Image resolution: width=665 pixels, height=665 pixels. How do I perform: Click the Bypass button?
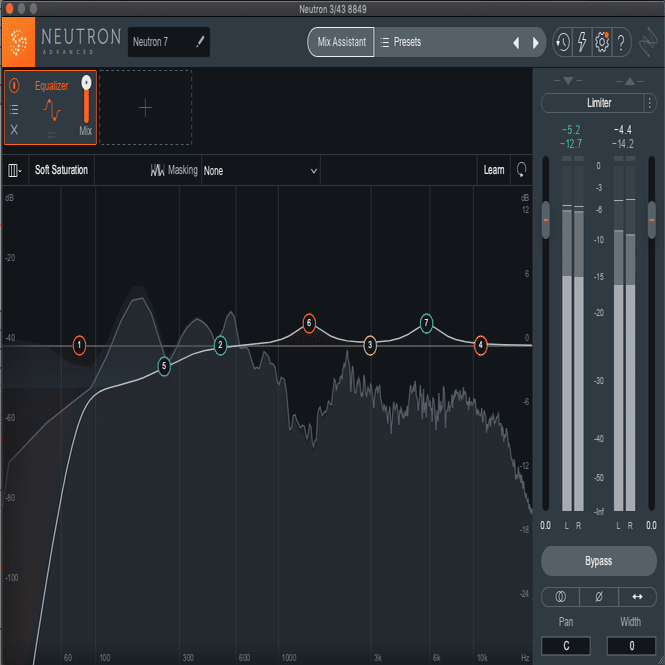coord(599,561)
